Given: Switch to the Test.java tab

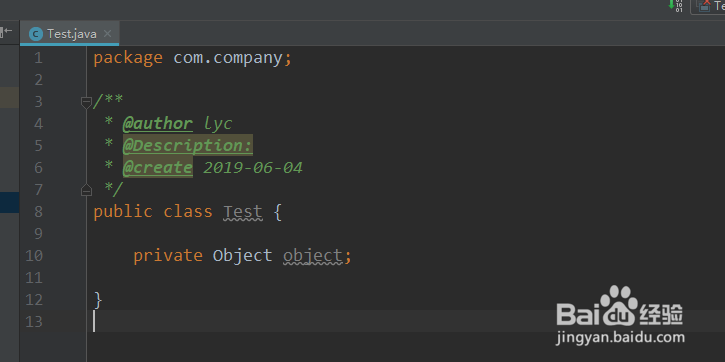Looking at the screenshot, I should coord(71,34).
